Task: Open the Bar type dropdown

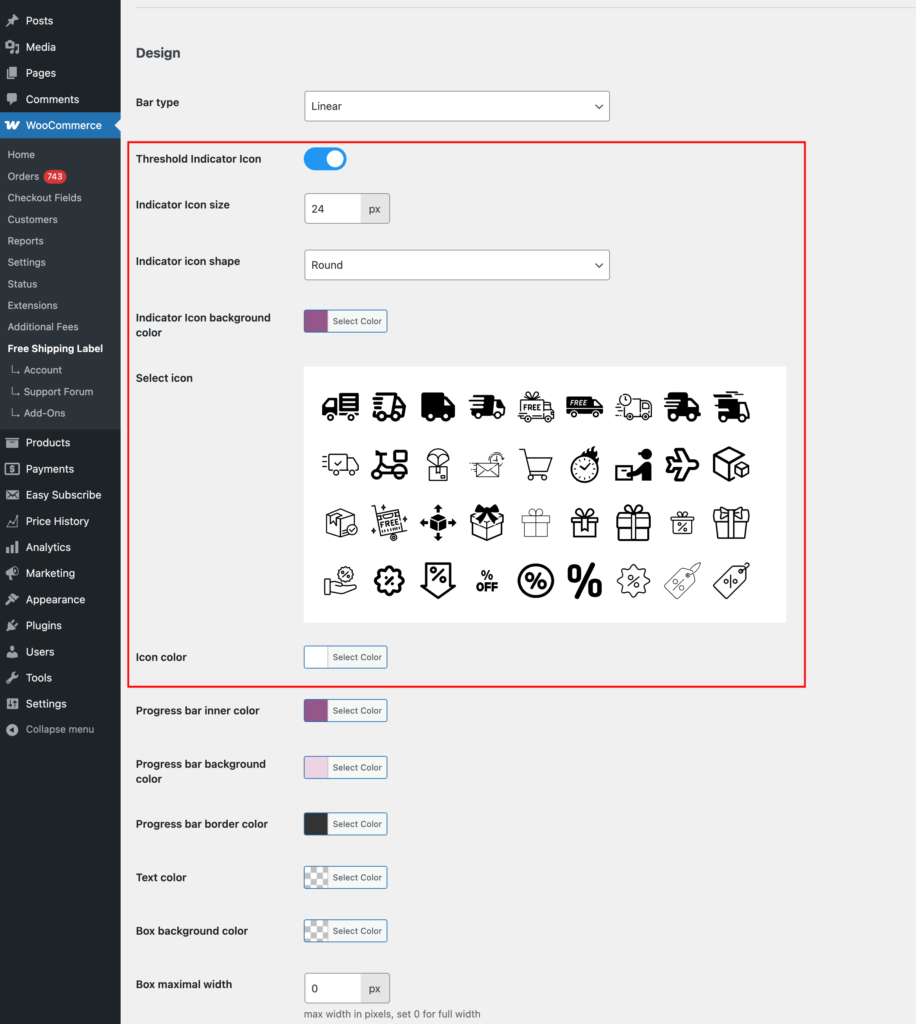Action: (x=456, y=106)
